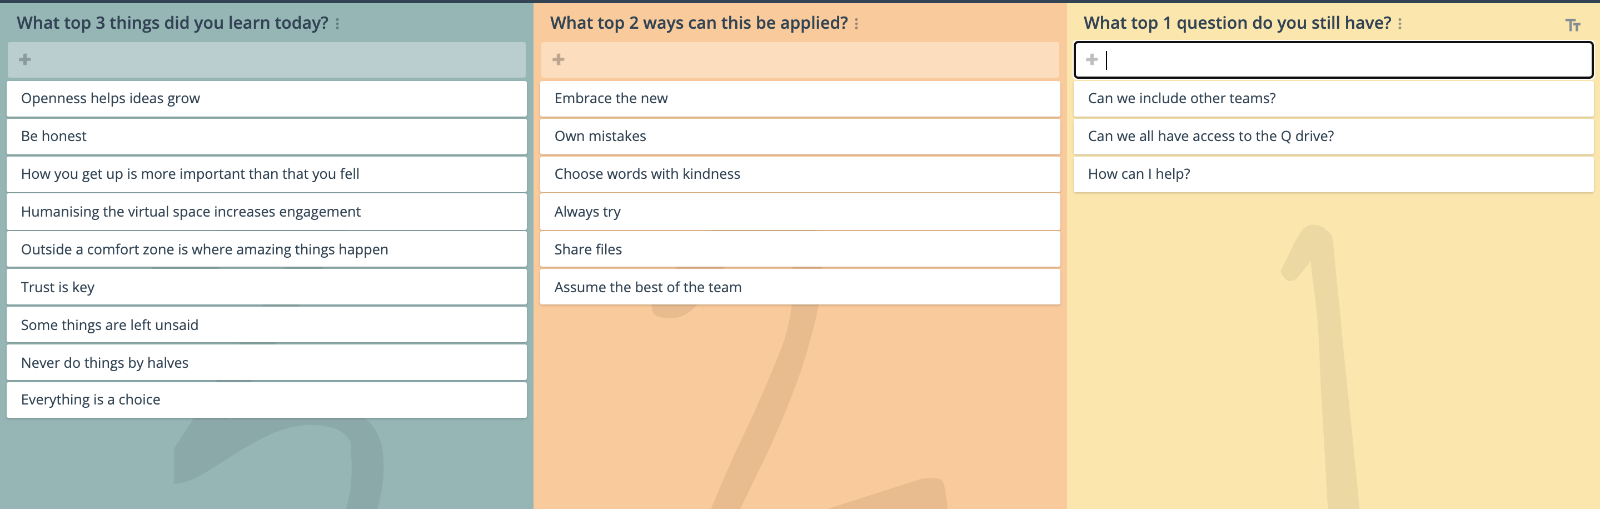Select 'Trust is key' card

tap(267, 287)
